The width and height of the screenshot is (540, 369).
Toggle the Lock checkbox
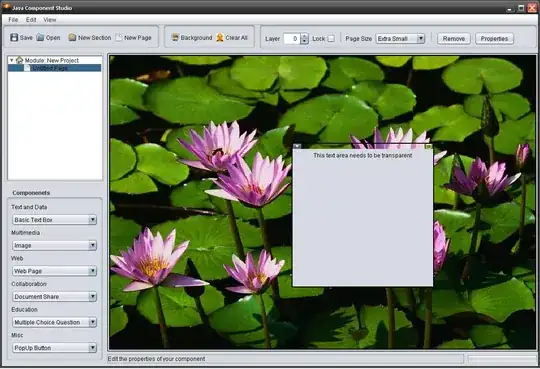[x=331, y=39]
